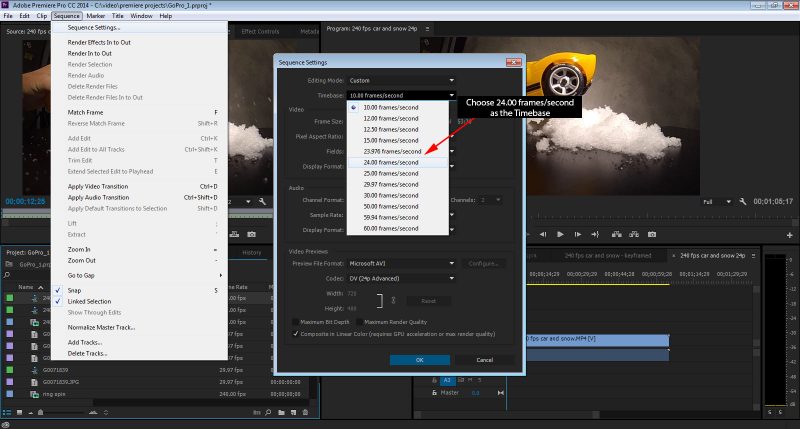Click OK in Sequence Settings dialog

point(419,359)
